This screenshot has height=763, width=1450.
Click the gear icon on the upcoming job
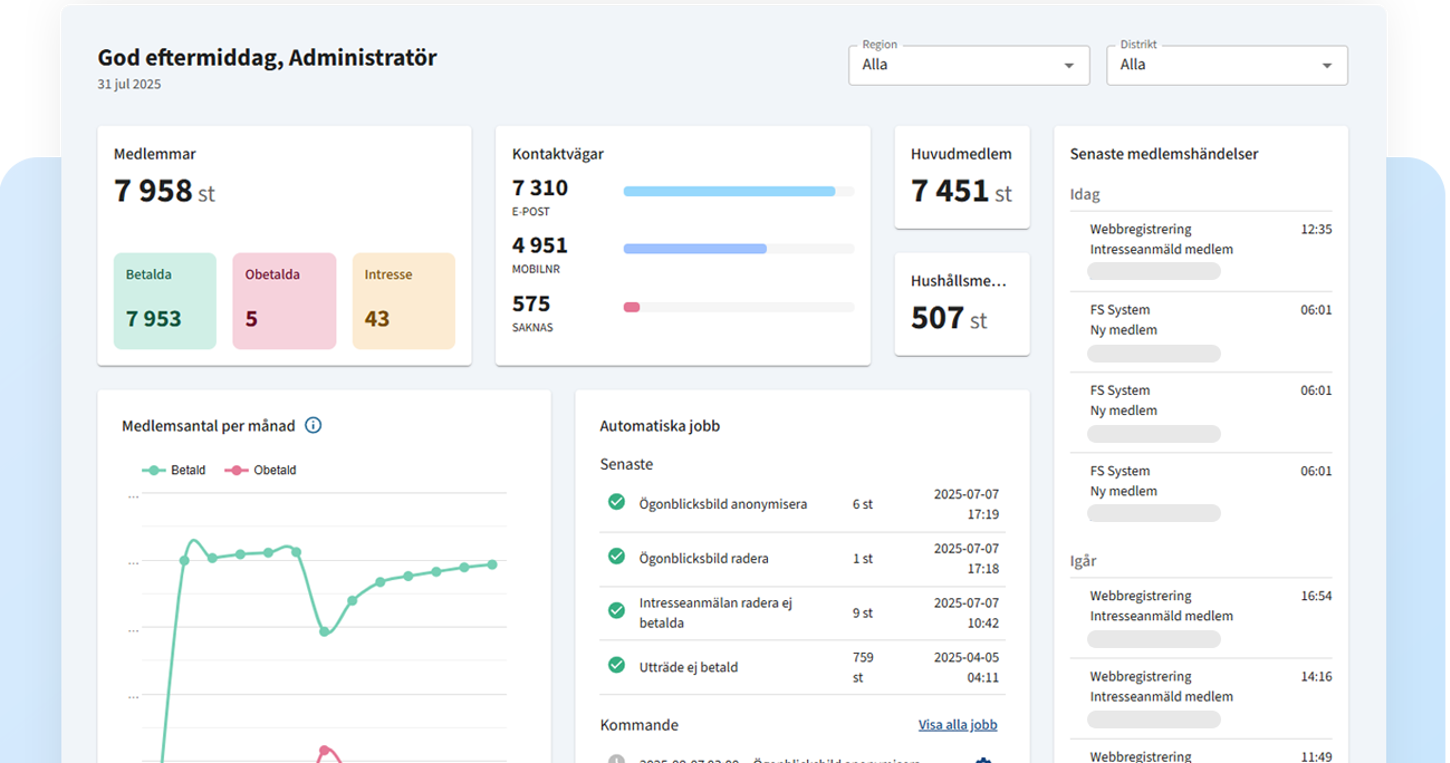(x=982, y=760)
